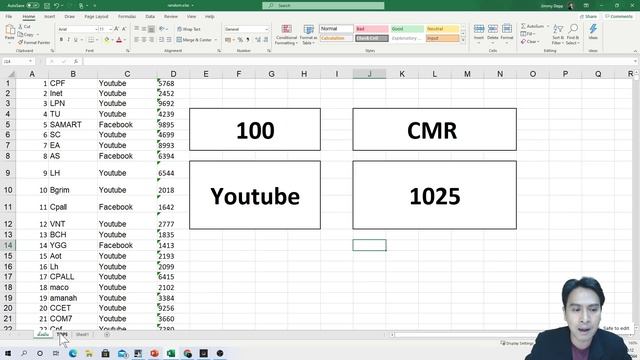Toggle Bold formatting
Screen dimensions: 640x360
tap(61, 40)
